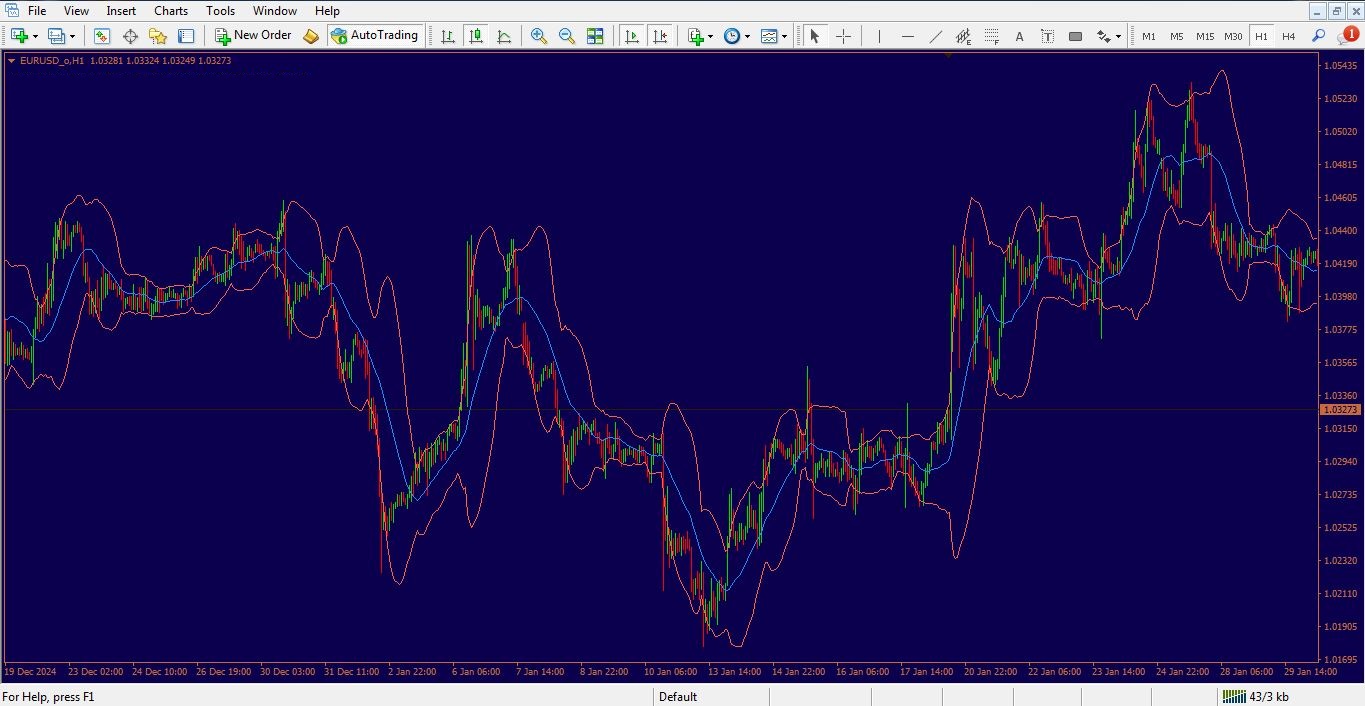This screenshot has width=1365, height=706.
Task: Open the Insert menu
Action: pyautogui.click(x=121, y=11)
